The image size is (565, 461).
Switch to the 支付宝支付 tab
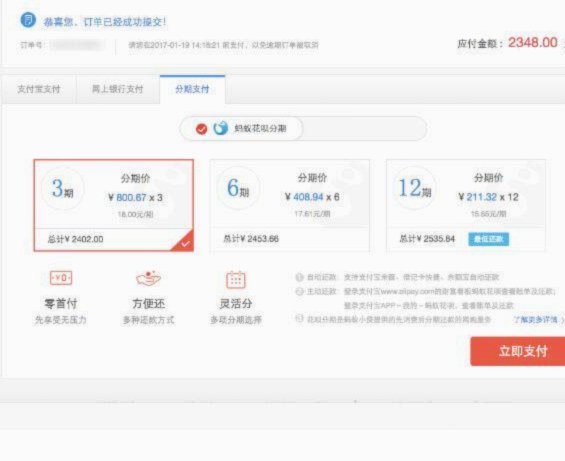39,89
